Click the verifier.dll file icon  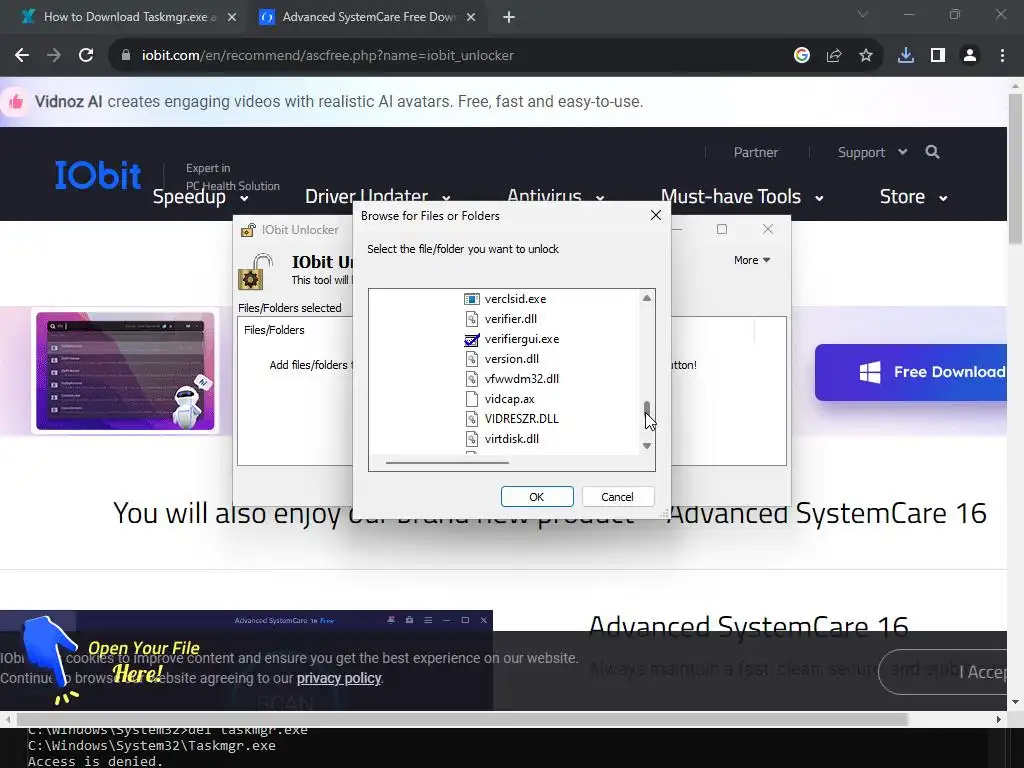(x=472, y=319)
